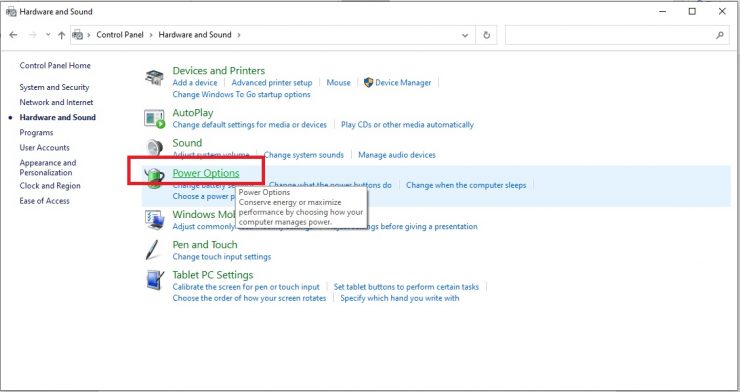This screenshot has height=392, width=740.
Task: Click Change when the computer sleeps
Action: coord(466,185)
